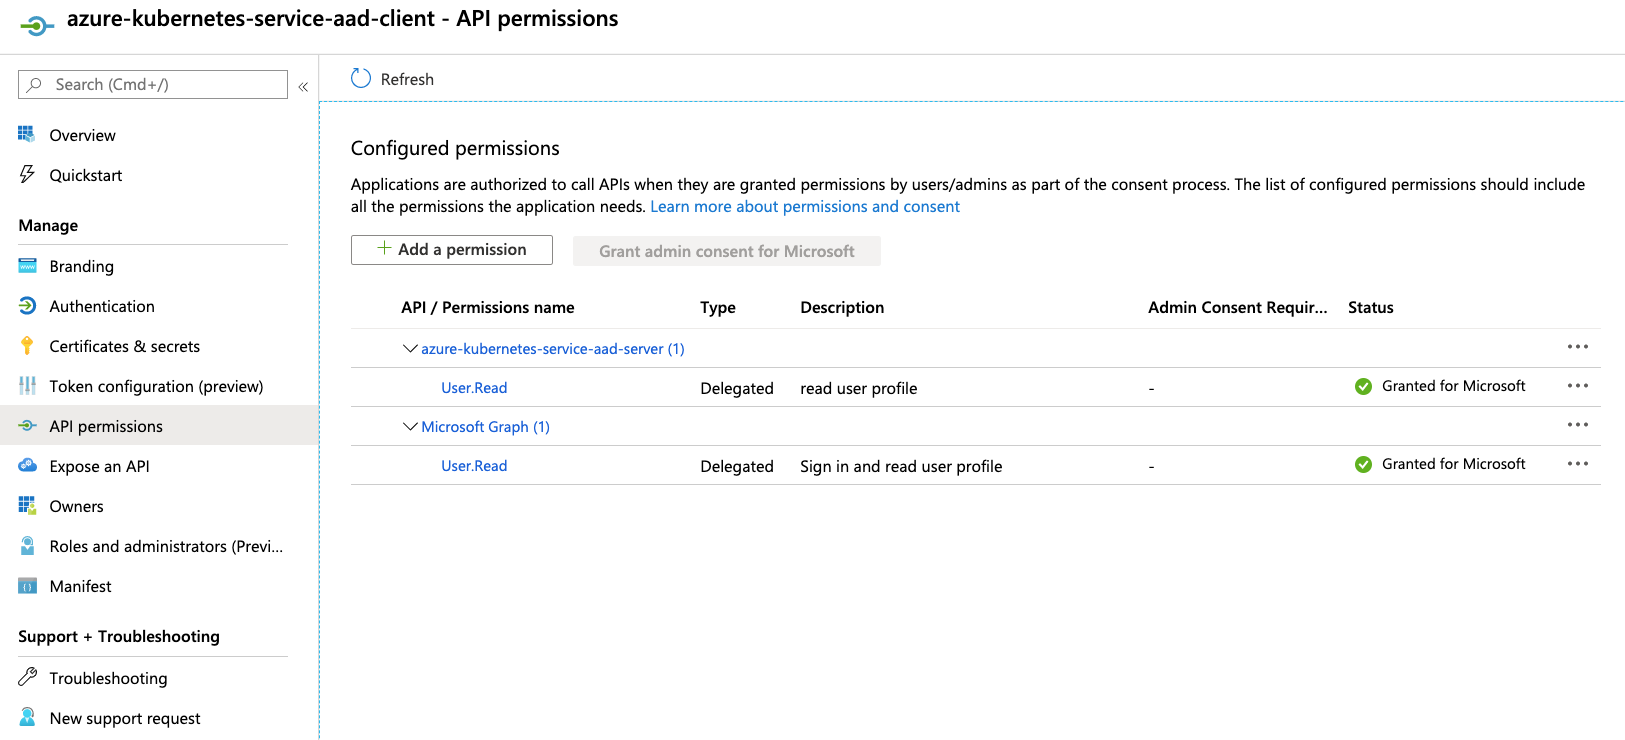Click the Manifest icon in sidebar

coord(27,586)
